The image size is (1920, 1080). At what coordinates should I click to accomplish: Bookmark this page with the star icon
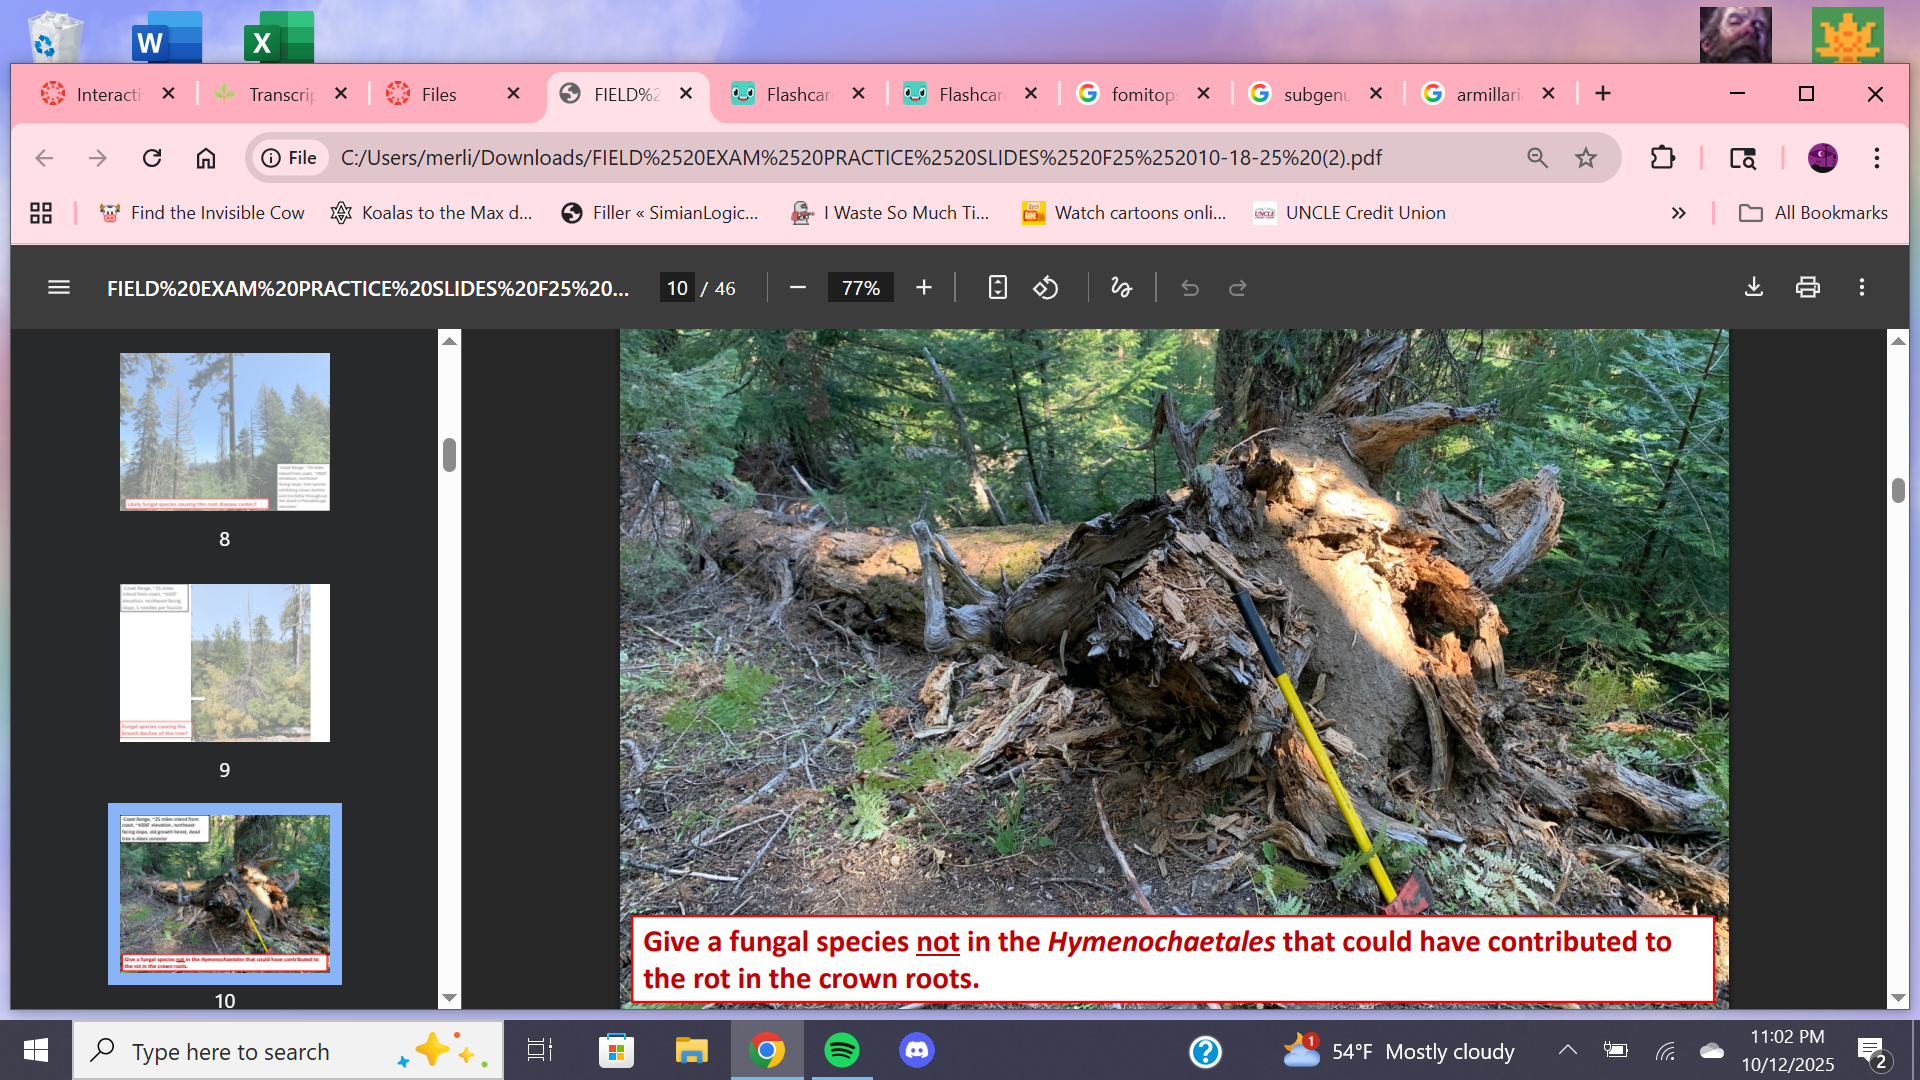[x=1586, y=158]
